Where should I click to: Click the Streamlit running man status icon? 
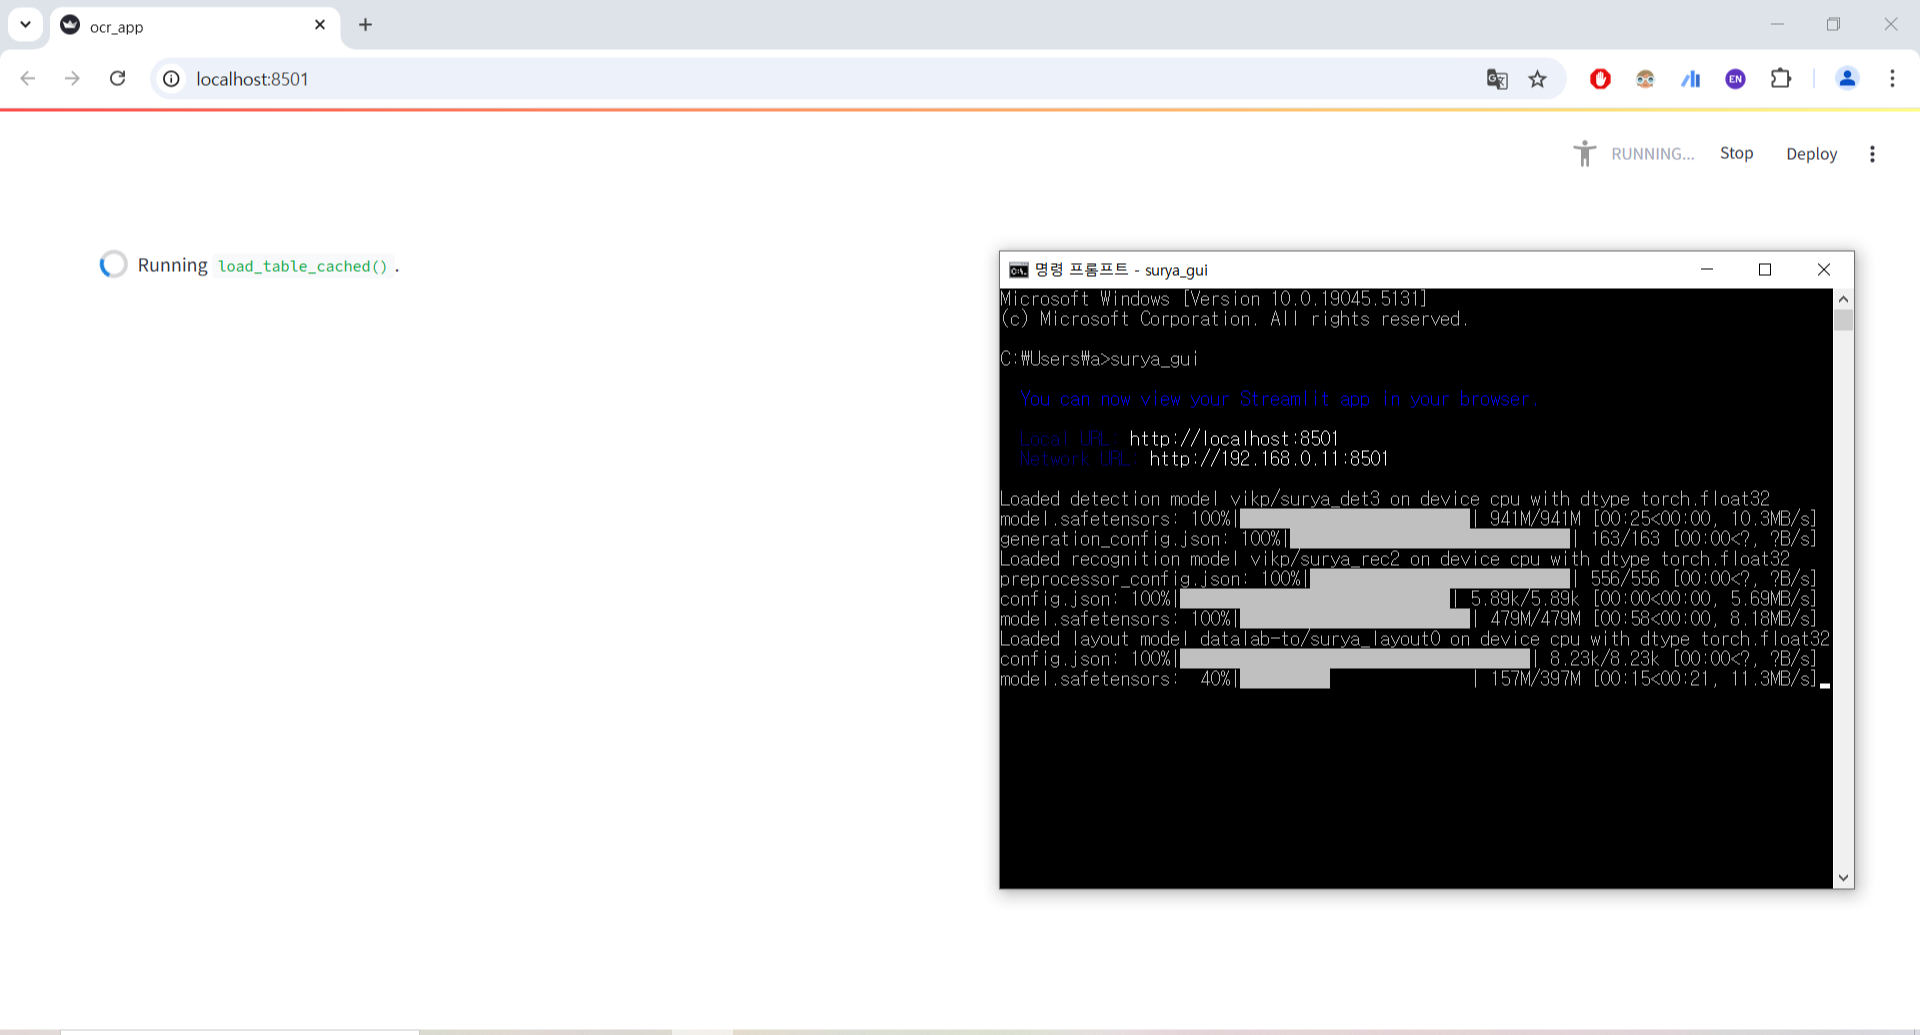(1585, 153)
